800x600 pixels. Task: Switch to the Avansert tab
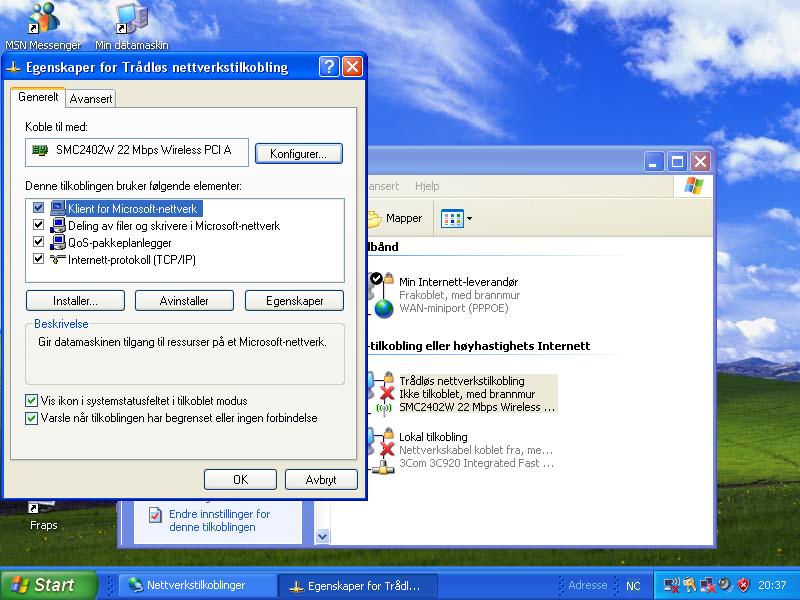tap(91, 99)
